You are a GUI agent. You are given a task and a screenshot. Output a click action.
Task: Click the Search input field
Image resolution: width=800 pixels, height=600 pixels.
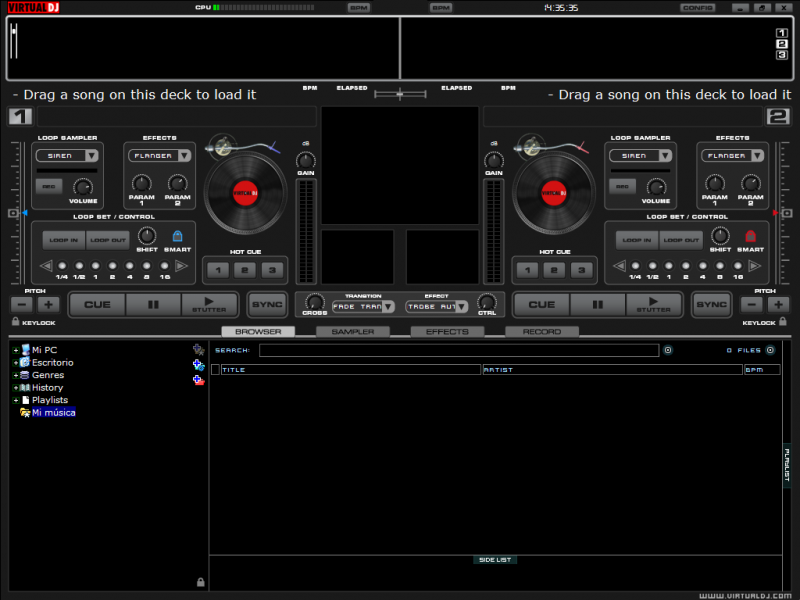[459, 351]
